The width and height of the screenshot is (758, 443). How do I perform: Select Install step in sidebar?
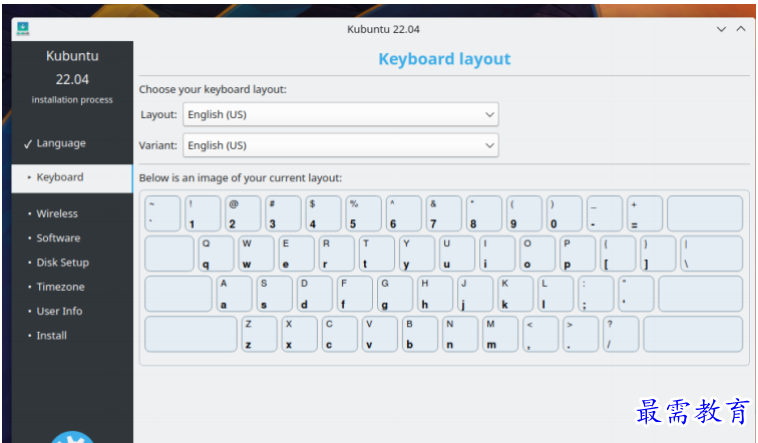coord(51,336)
